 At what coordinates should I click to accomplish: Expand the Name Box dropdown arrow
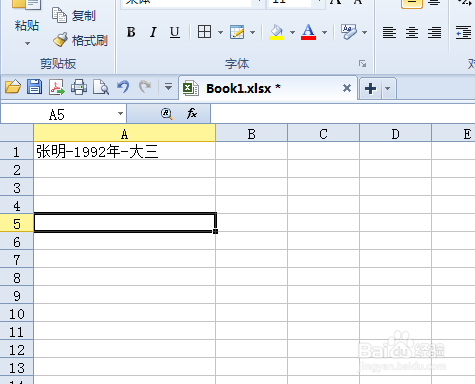pos(120,114)
